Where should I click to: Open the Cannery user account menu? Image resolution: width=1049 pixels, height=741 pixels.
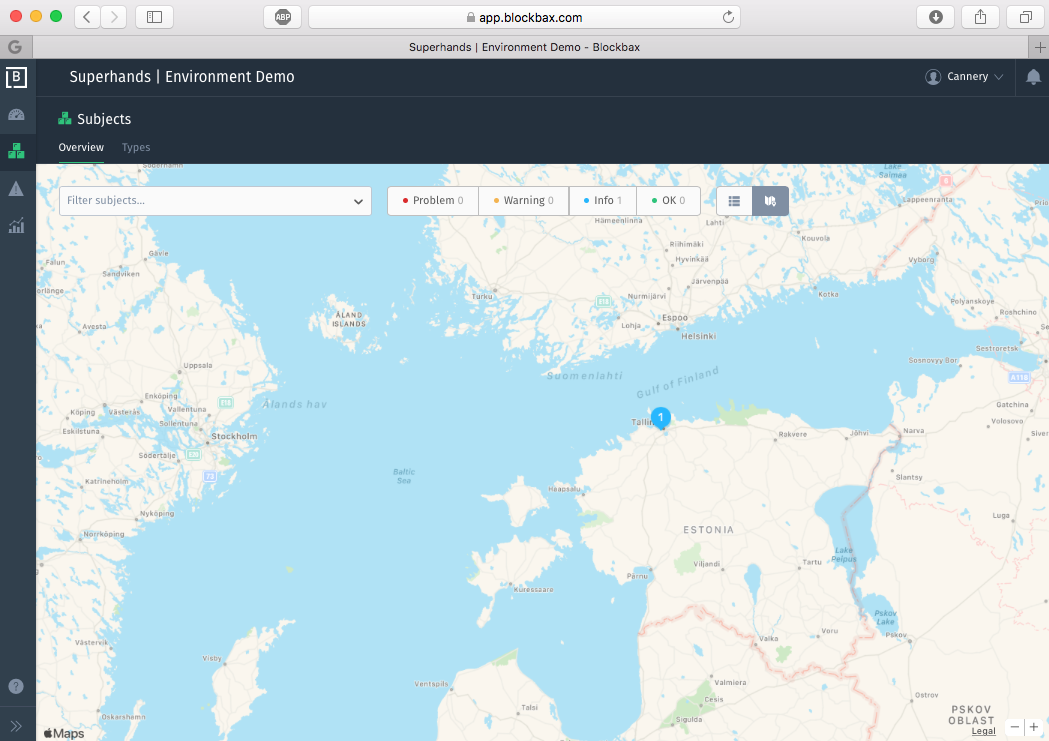point(964,77)
